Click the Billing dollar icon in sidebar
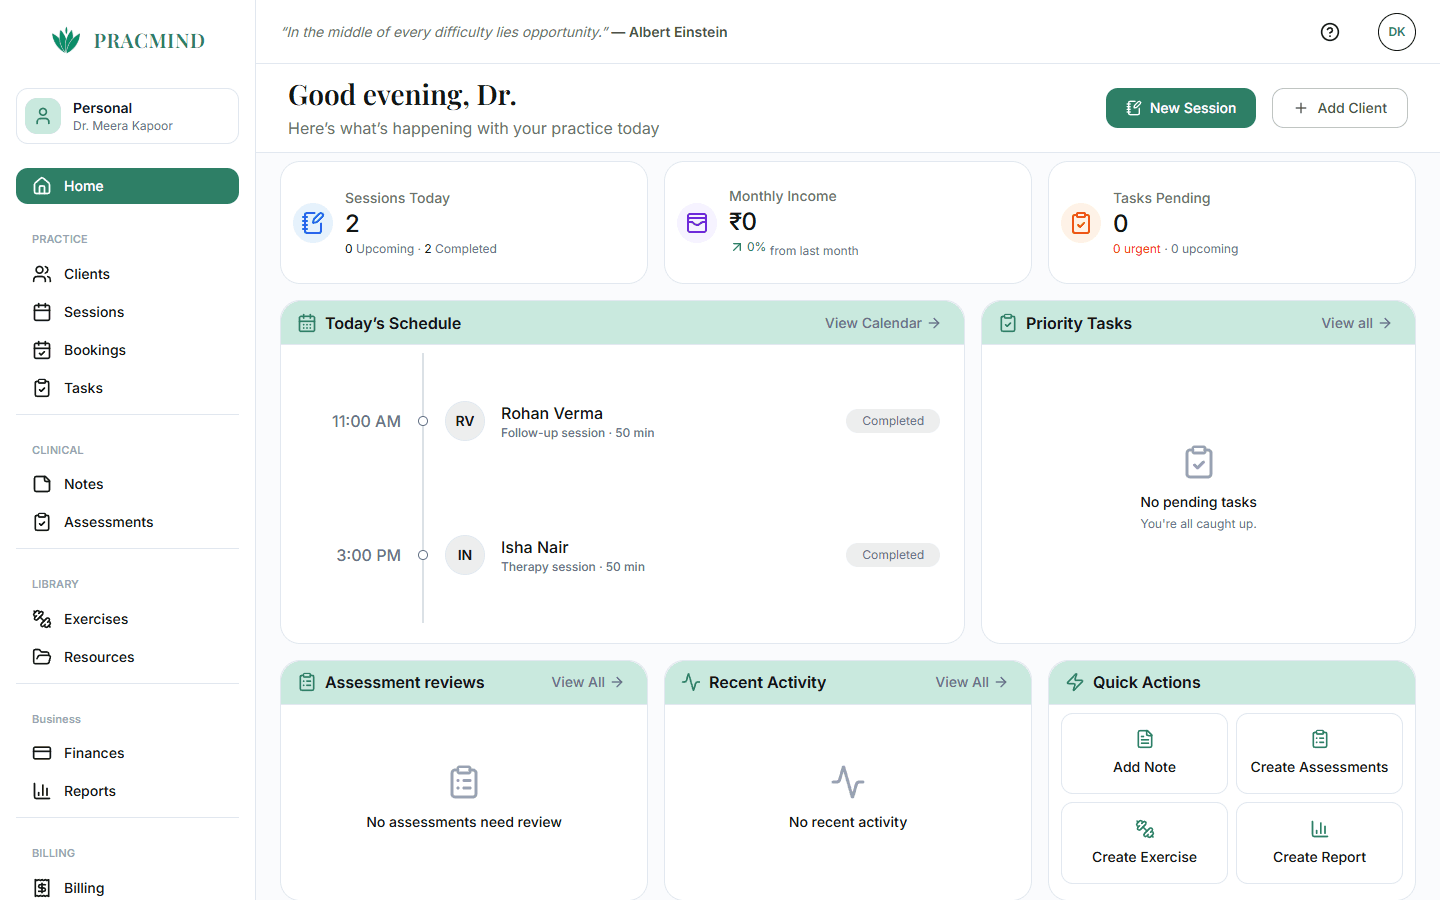The width and height of the screenshot is (1440, 900). click(x=42, y=888)
